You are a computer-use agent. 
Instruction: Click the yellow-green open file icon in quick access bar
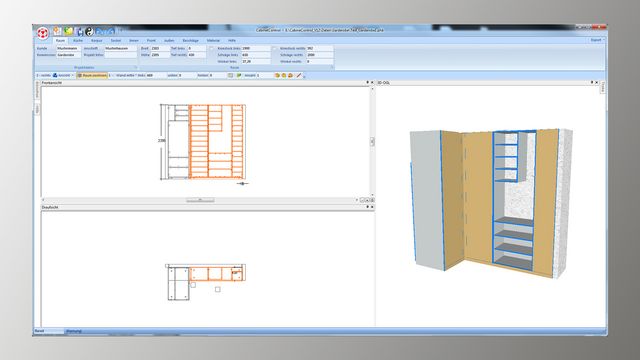point(69,31)
